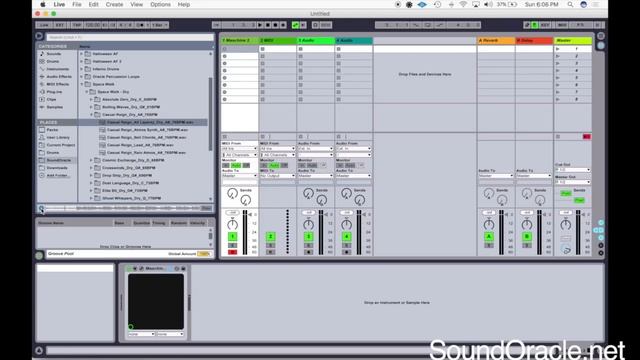This screenshot has height=360, width=640.
Task: Set Monitor to Auto on Maschine 2 track
Action: point(236,165)
